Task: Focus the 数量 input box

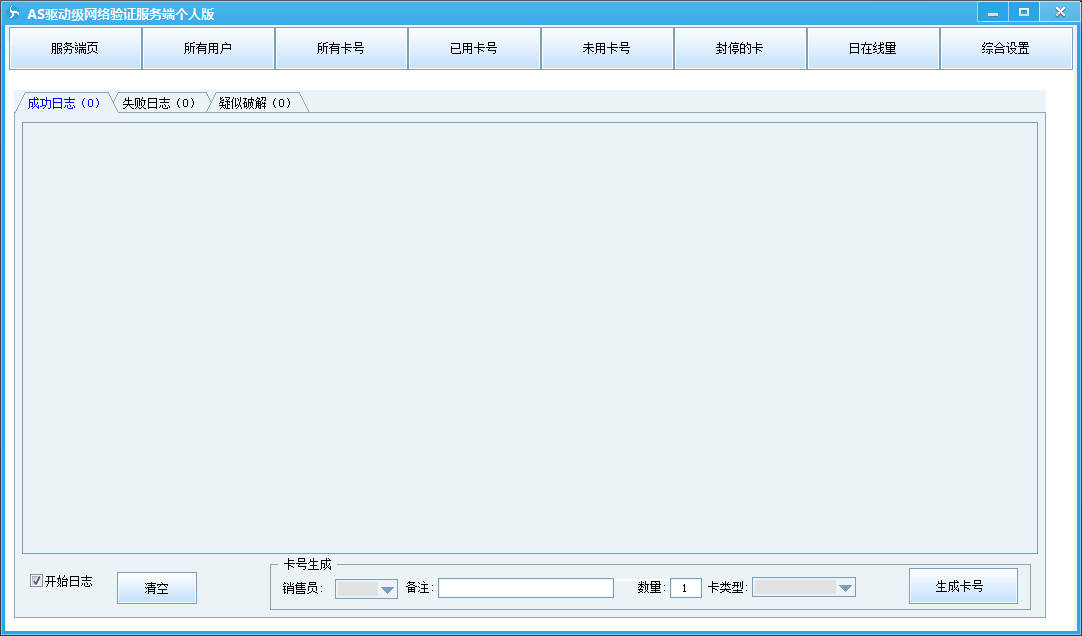Action: (685, 588)
